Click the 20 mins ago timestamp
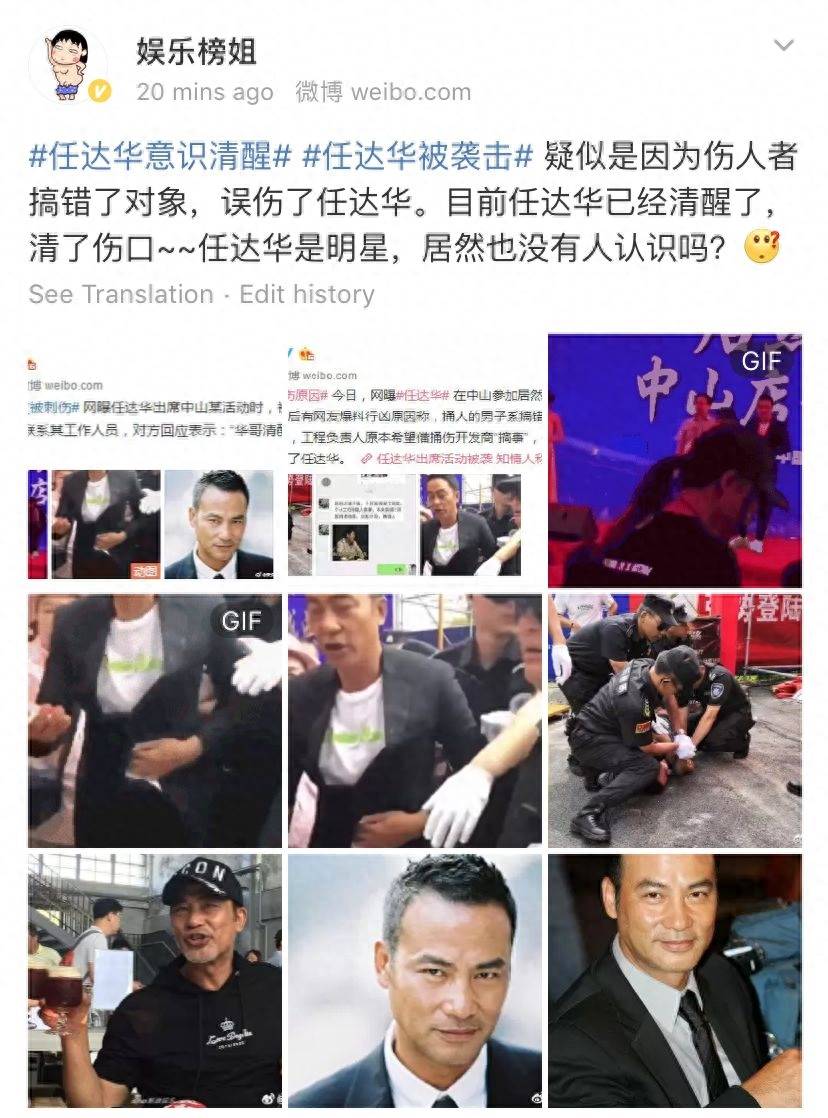 click(x=205, y=92)
